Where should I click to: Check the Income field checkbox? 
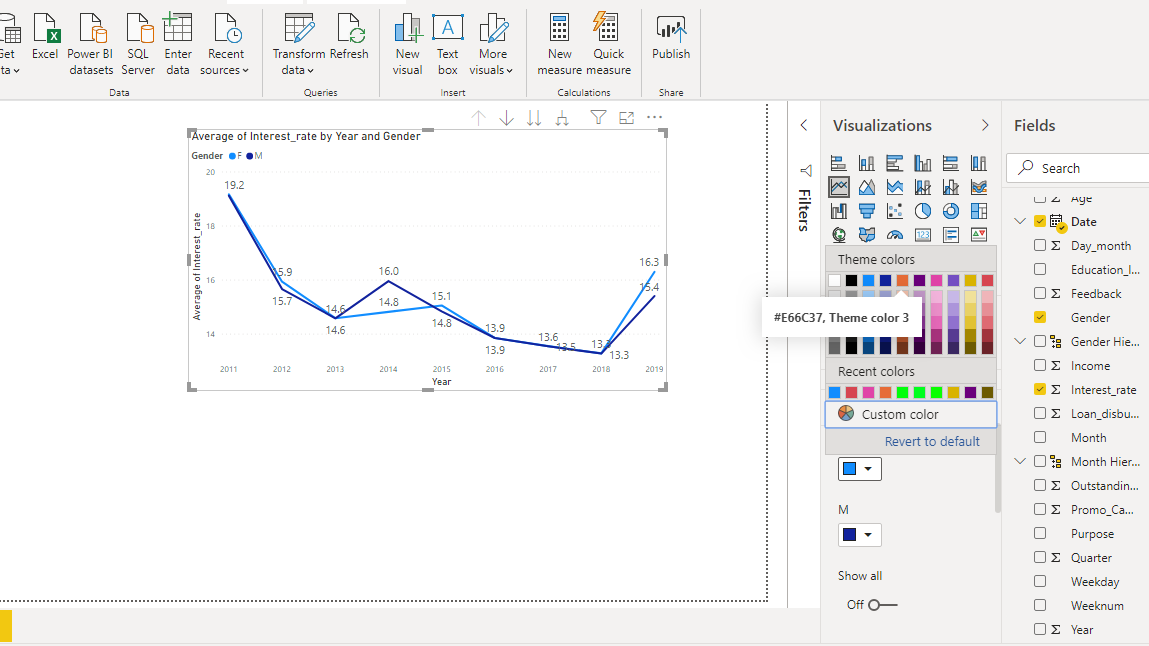(1040, 366)
